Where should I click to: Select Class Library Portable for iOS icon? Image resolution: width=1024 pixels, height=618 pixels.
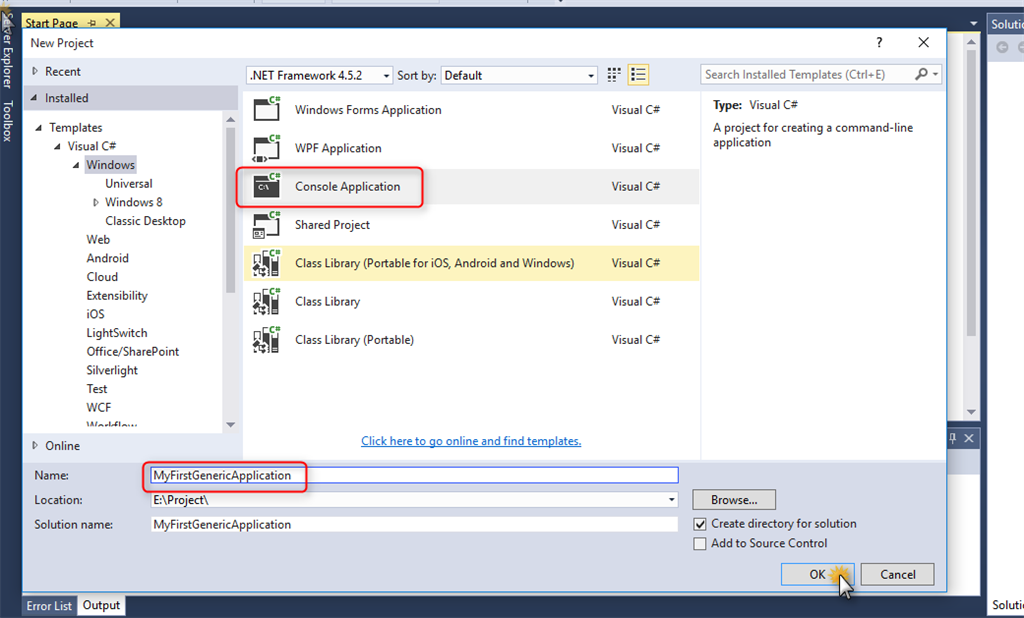[266, 263]
